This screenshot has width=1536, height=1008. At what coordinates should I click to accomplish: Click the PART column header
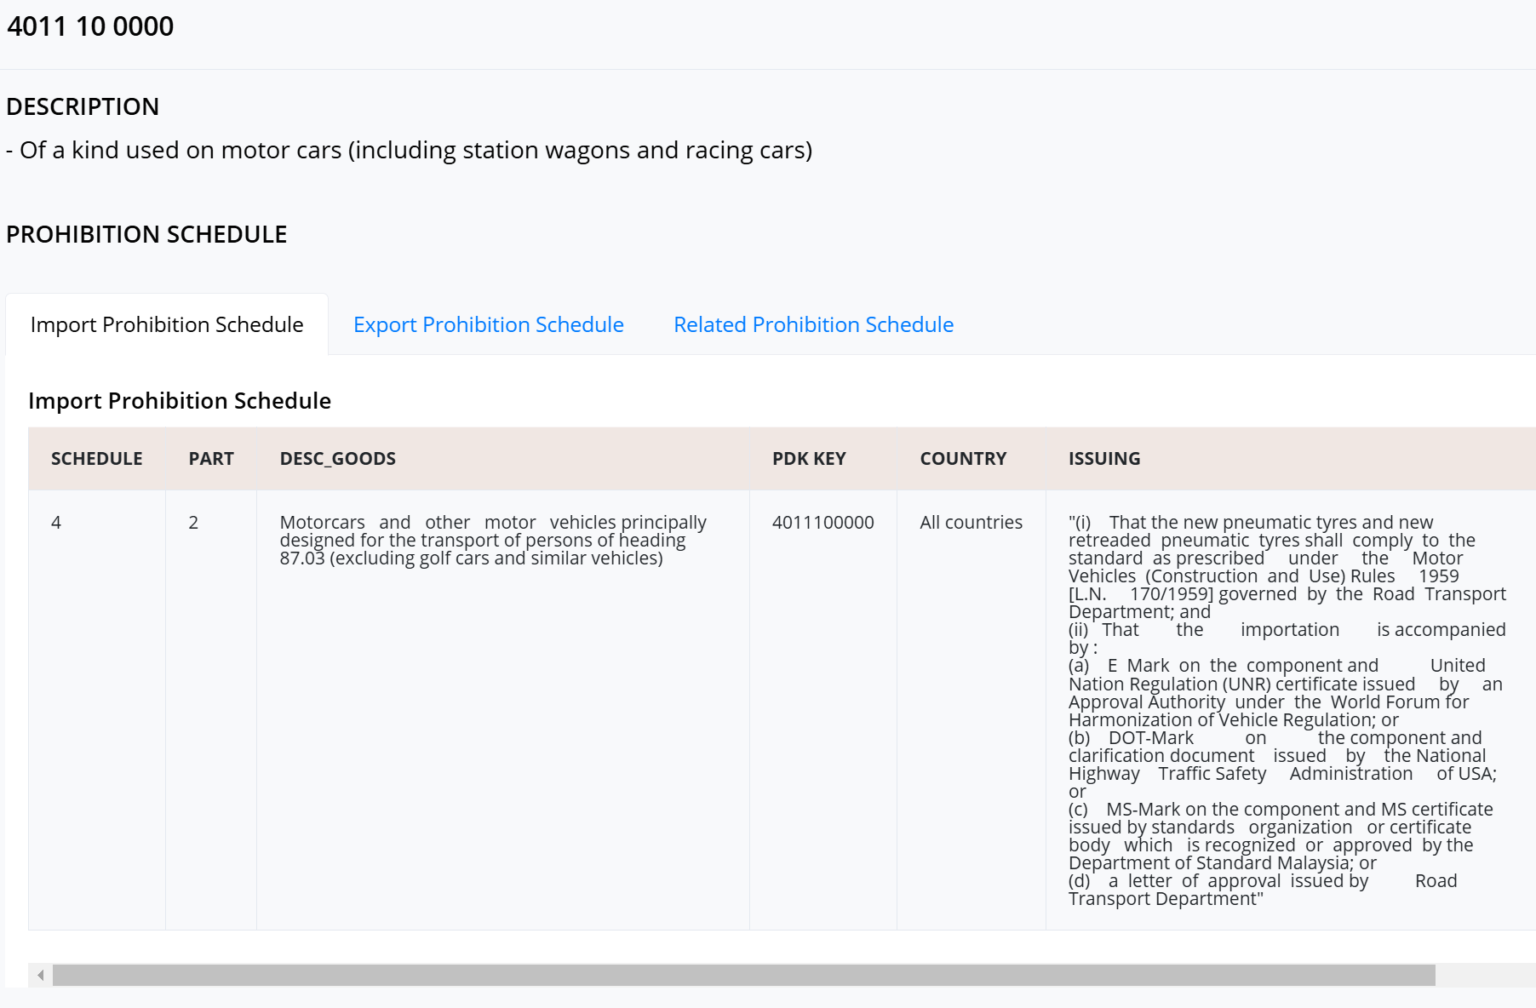211,459
